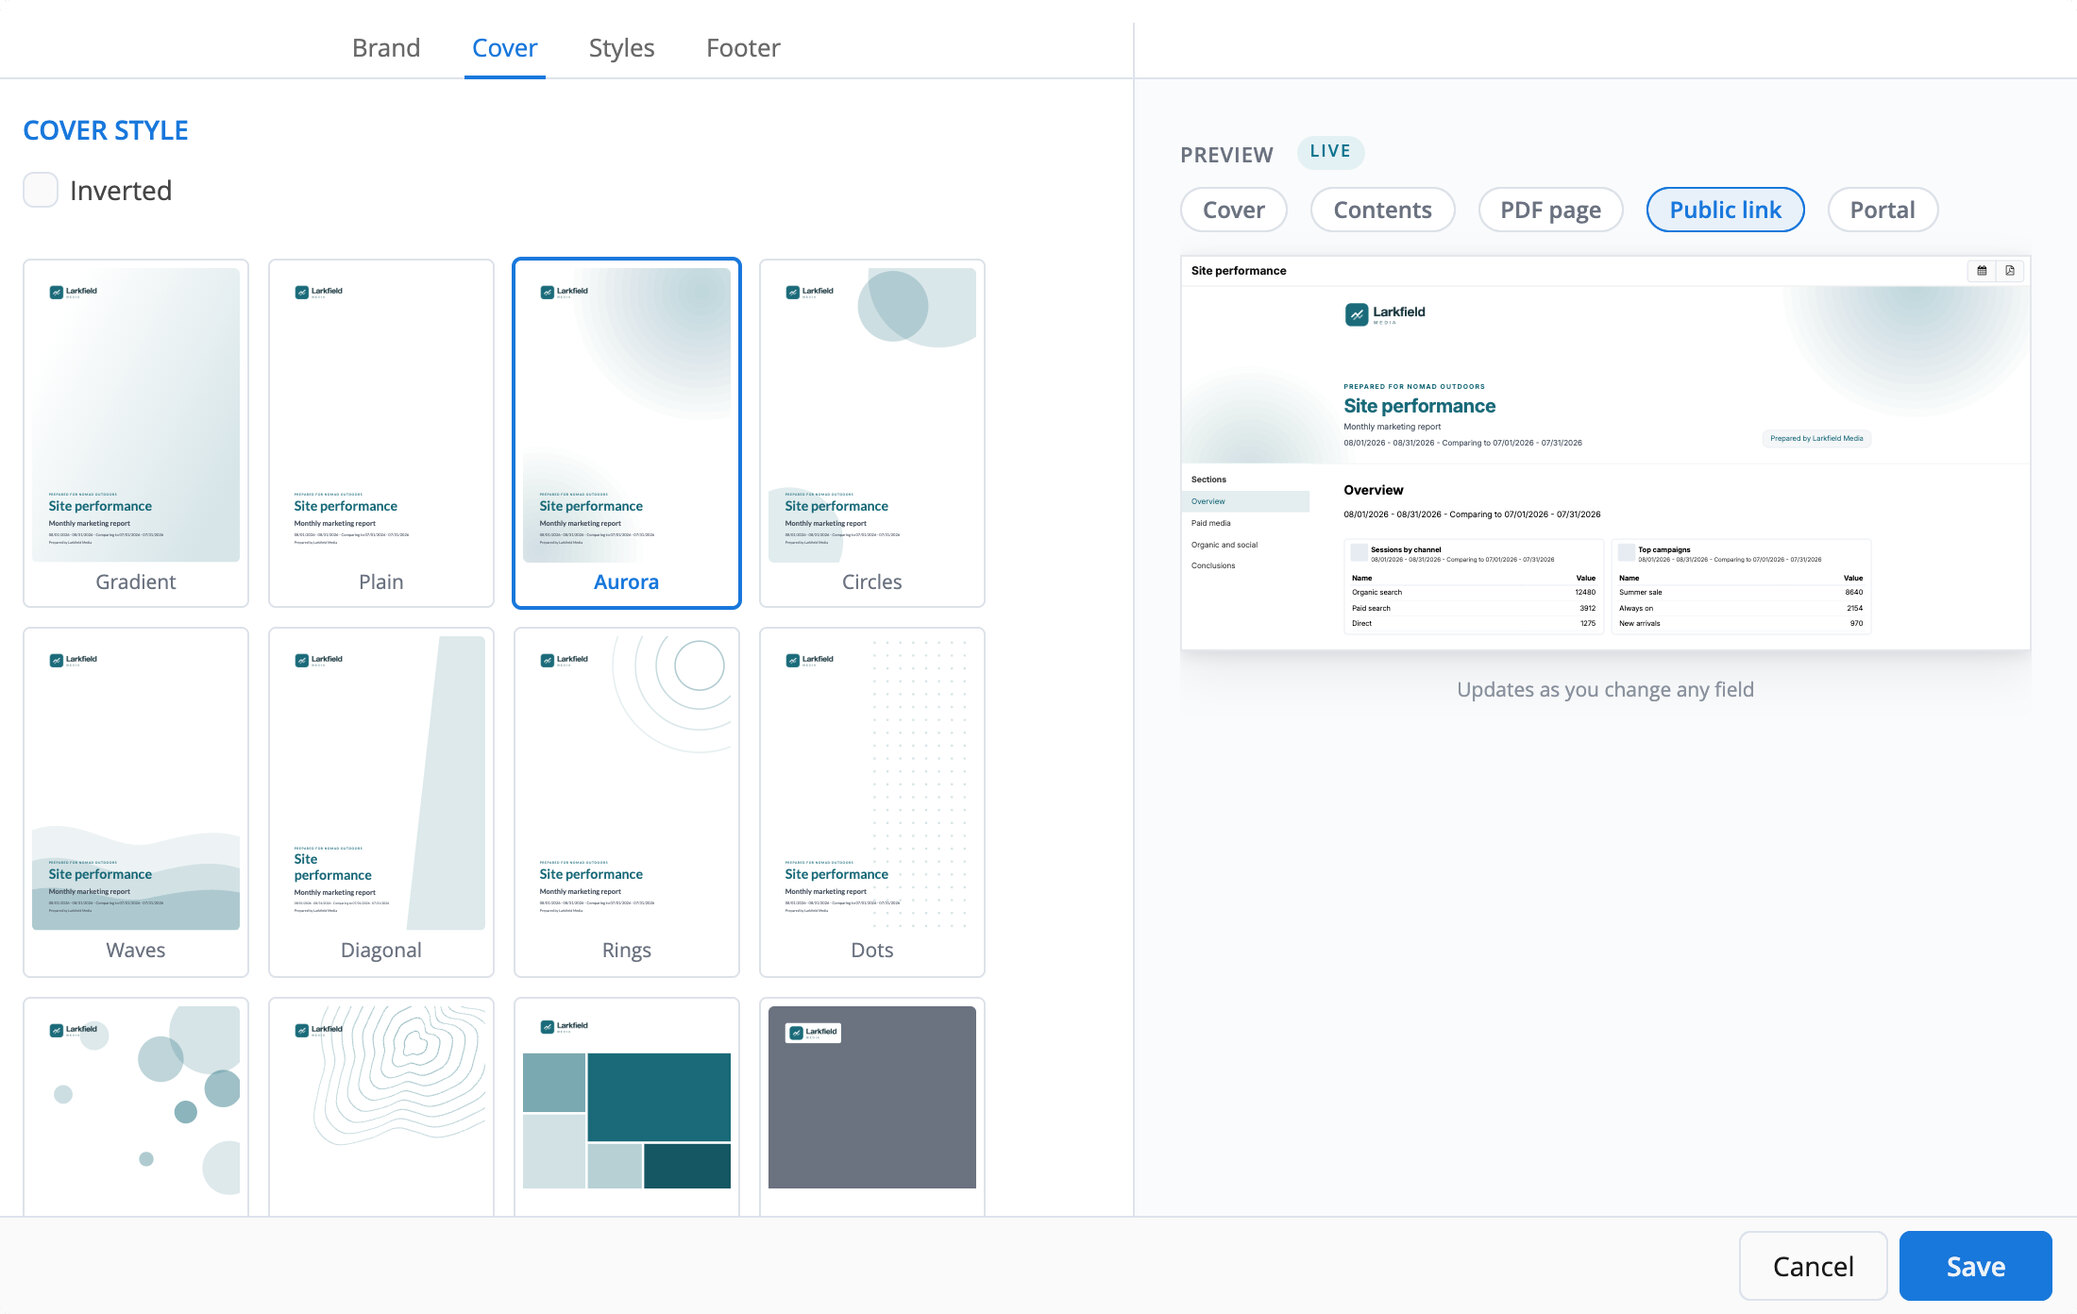The height and width of the screenshot is (1314, 2077).
Task: Choose the teal blocks cover style thumbnail
Action: [627, 1106]
